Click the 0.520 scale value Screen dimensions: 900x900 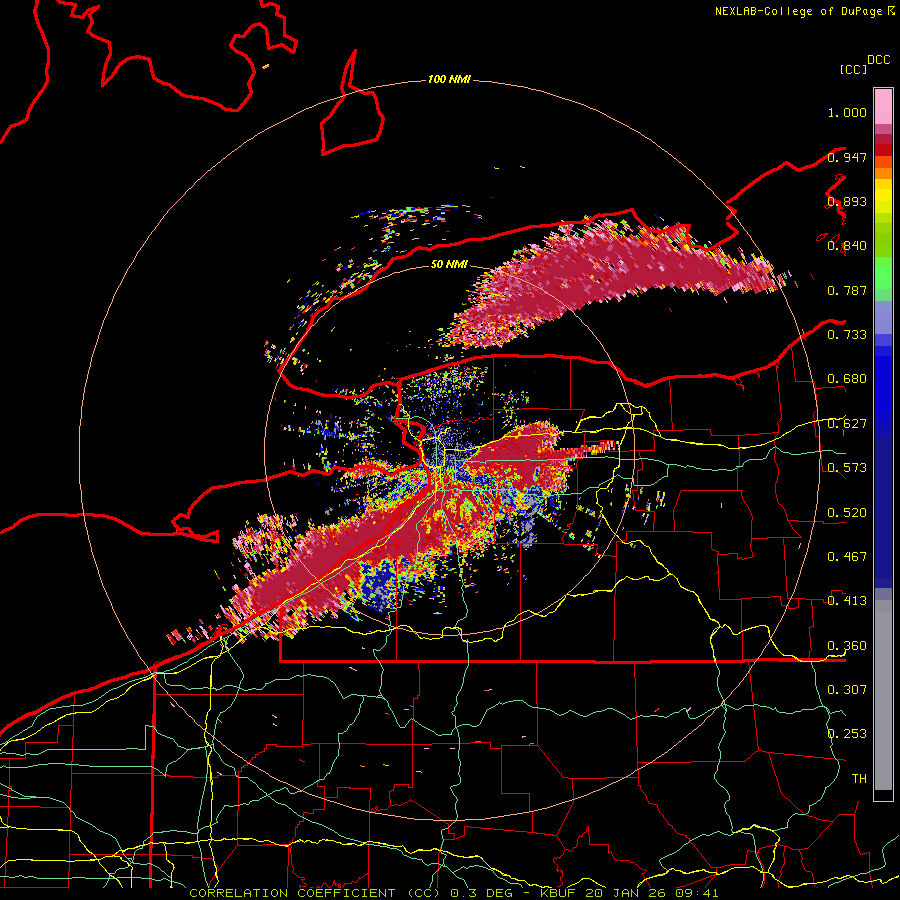pyautogui.click(x=847, y=512)
